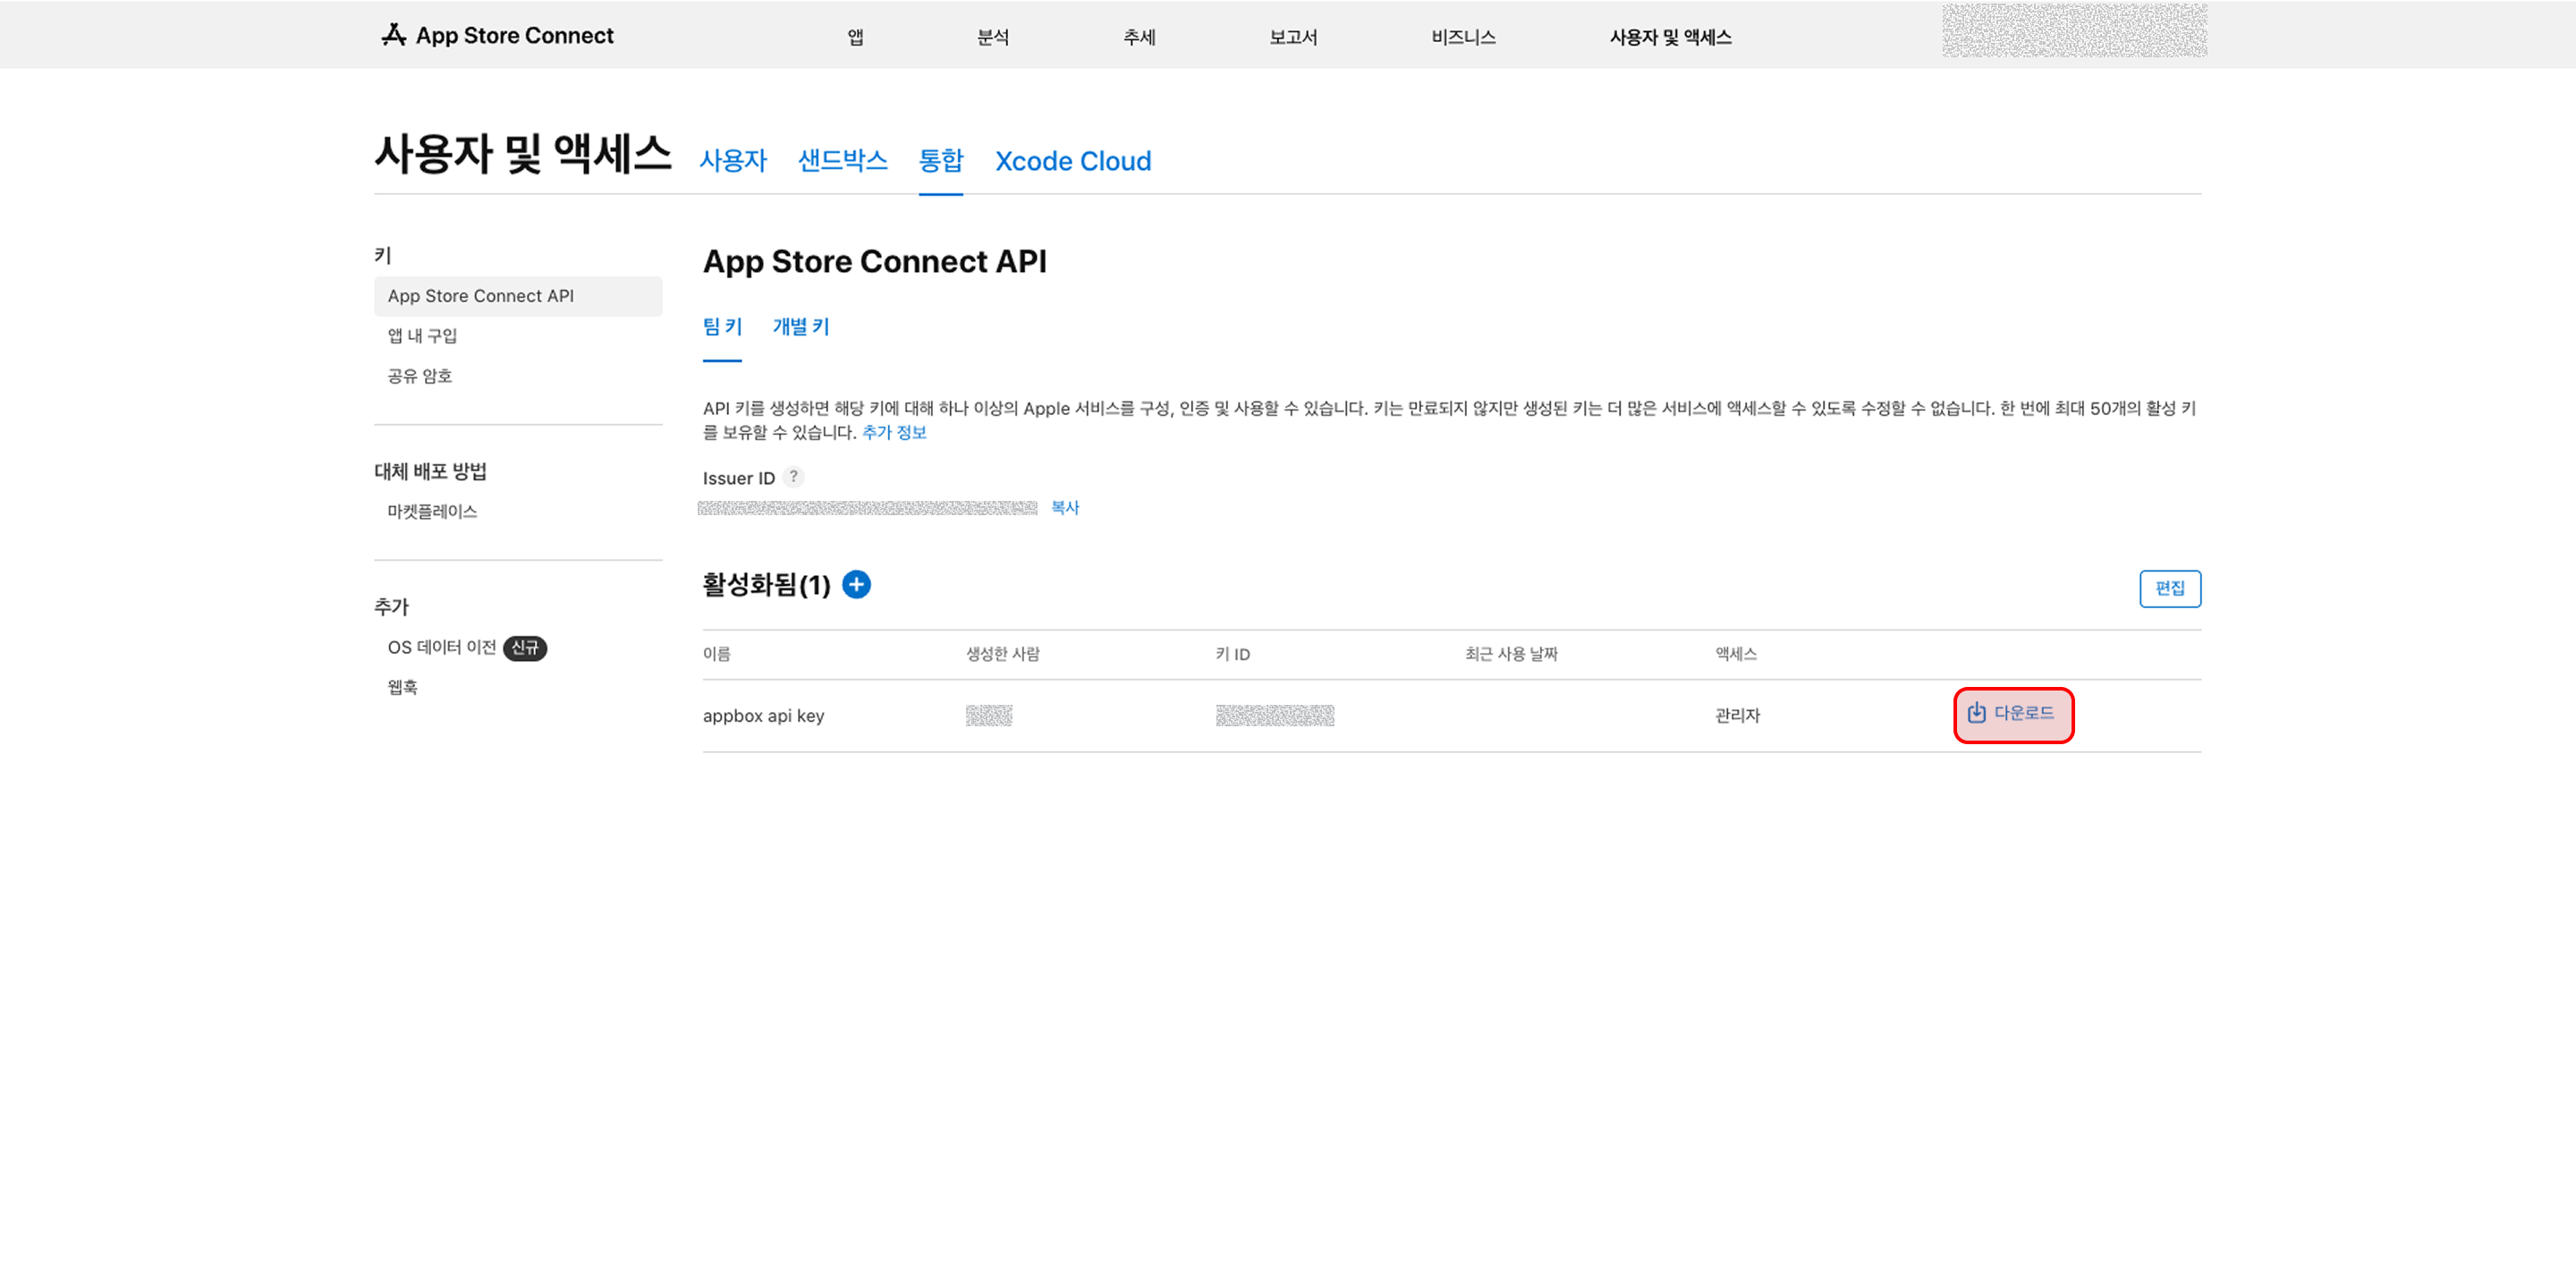The image size is (2576, 1288).
Task: Switch to the 사용자 tab
Action: click(x=733, y=160)
